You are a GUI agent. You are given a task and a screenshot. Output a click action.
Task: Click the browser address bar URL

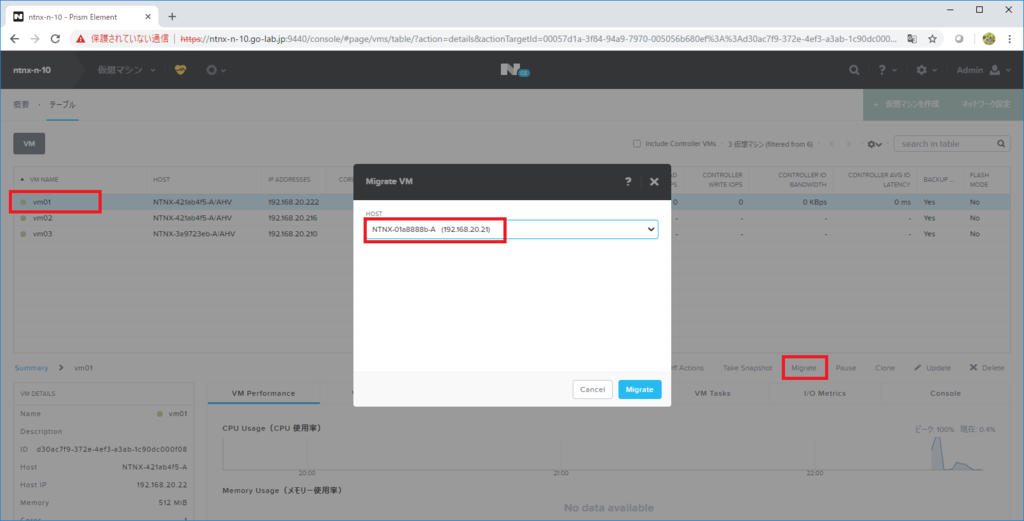538,39
